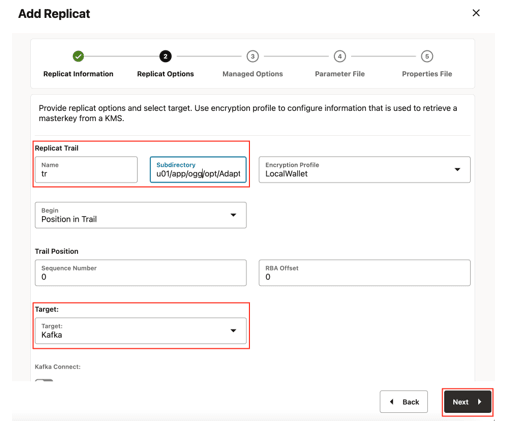The image size is (507, 430).
Task: Click the Back button
Action: [x=404, y=402]
